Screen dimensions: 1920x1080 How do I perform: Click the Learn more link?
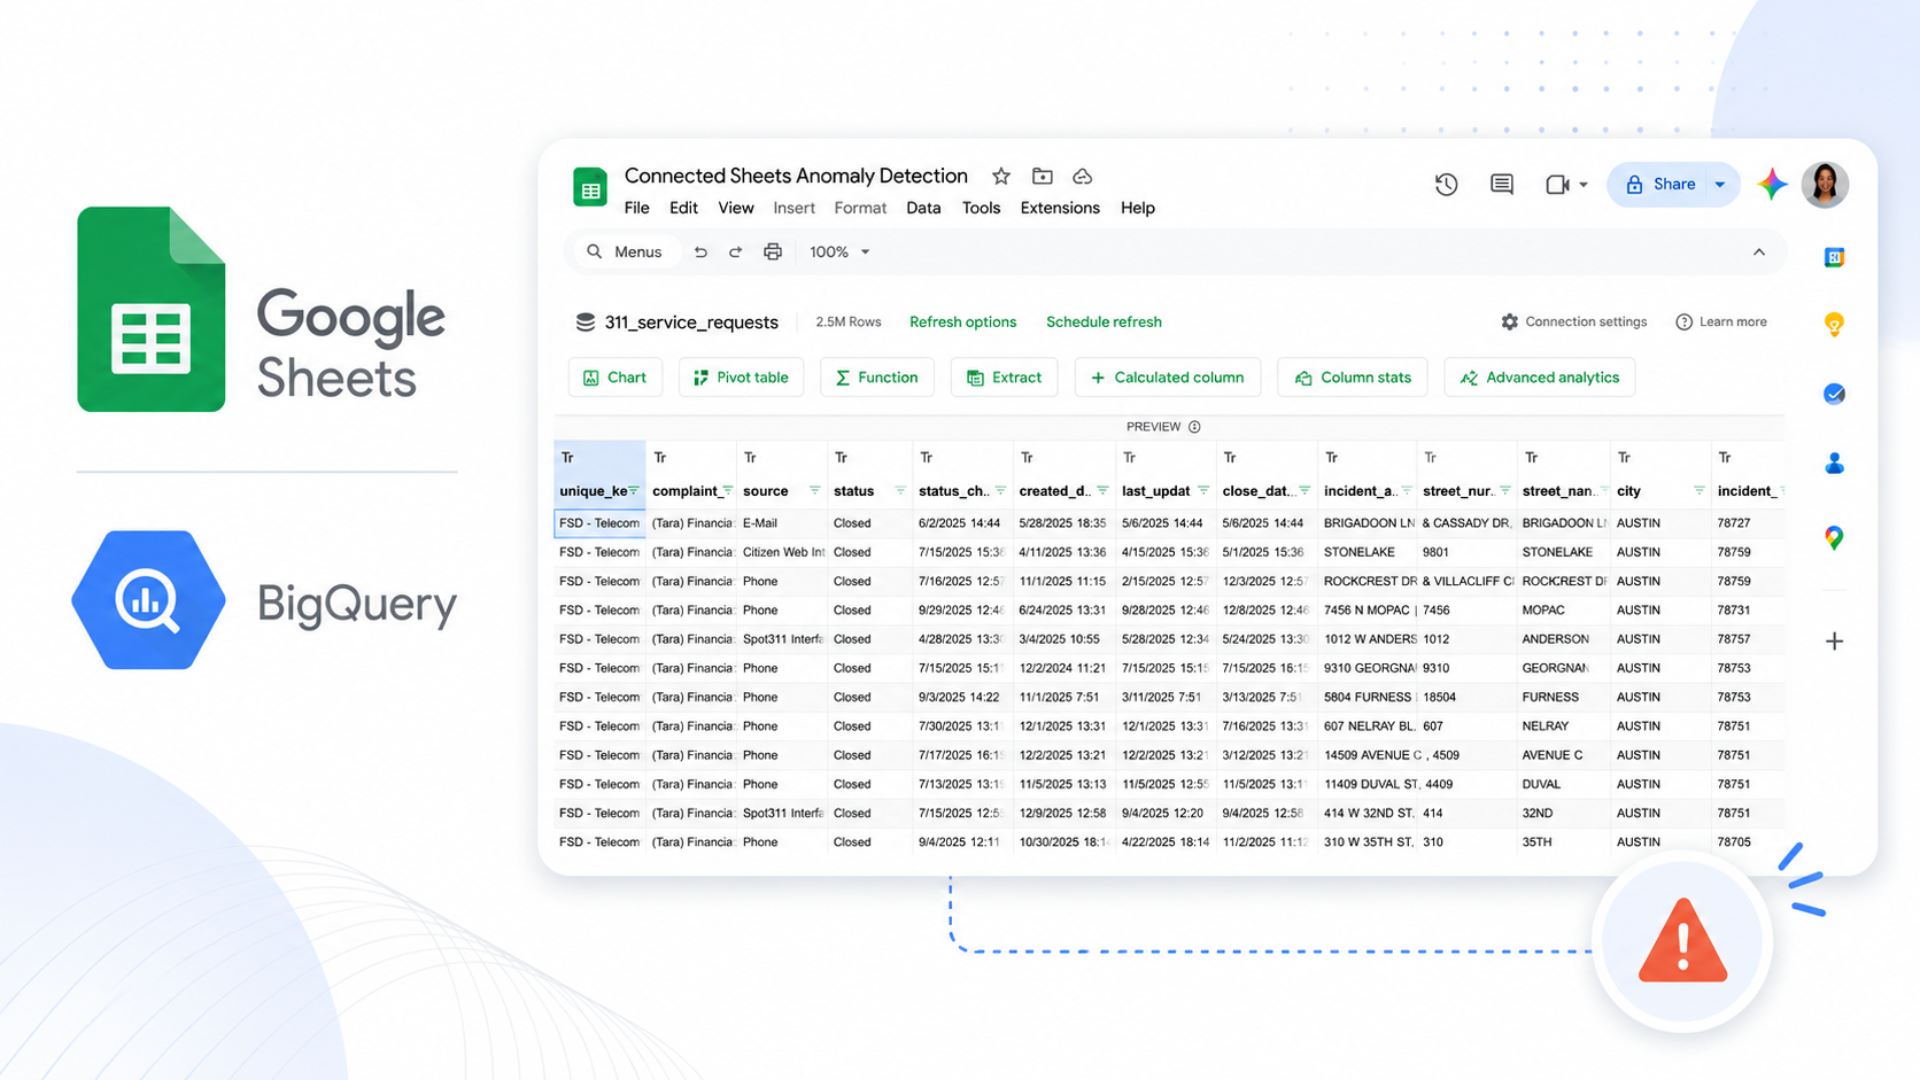click(x=1722, y=322)
